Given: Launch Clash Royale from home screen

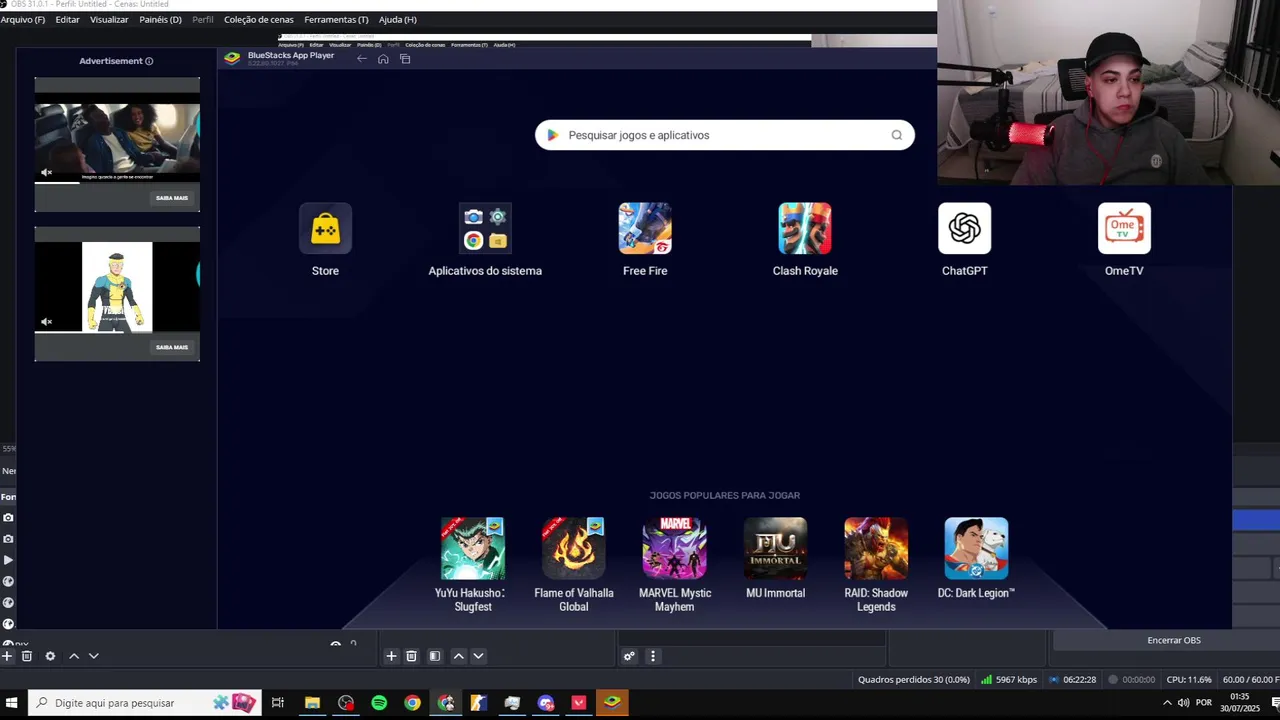Looking at the screenshot, I should point(805,229).
